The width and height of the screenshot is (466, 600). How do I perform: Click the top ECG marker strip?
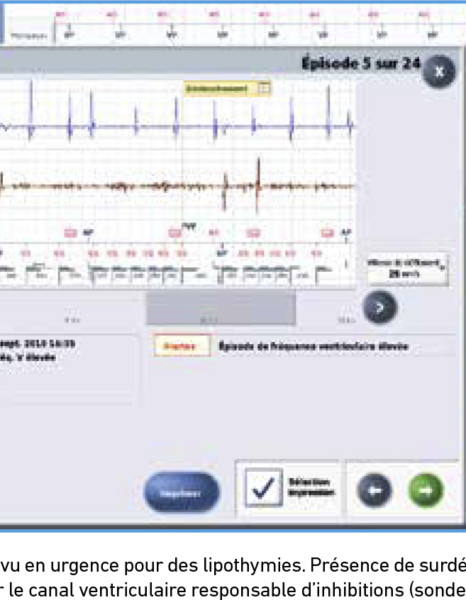(x=260, y=25)
